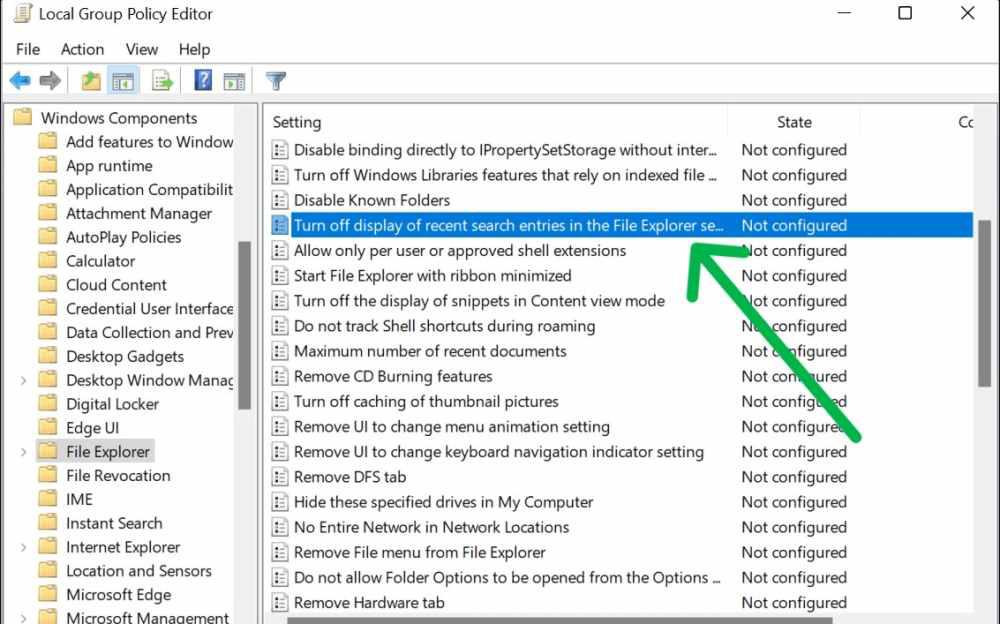Viewport: 1000px width, 624px height.
Task: Select Turn off the display of snippets policy
Action: point(479,301)
